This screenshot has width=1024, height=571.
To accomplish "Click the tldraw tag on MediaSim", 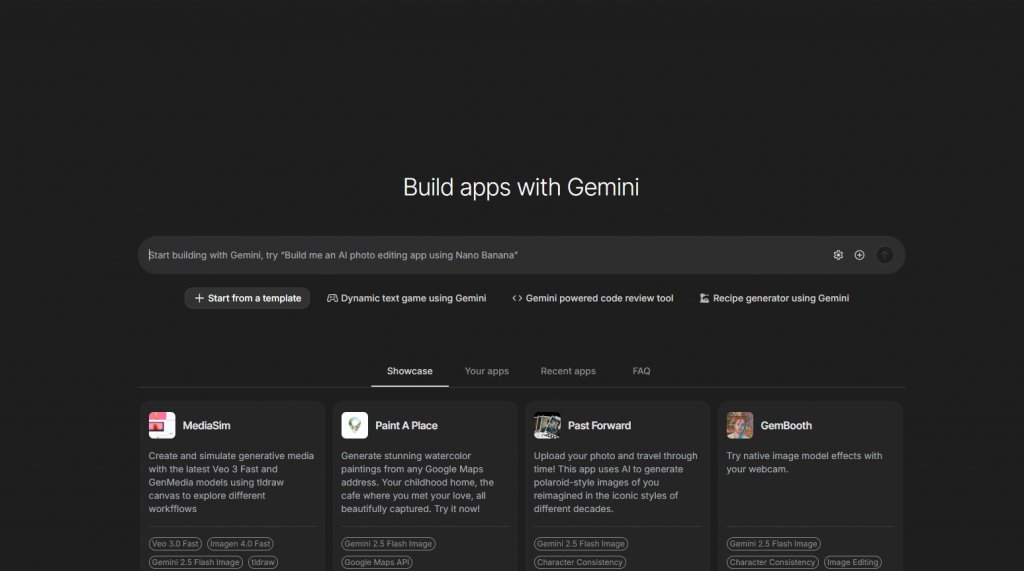I will [263, 562].
